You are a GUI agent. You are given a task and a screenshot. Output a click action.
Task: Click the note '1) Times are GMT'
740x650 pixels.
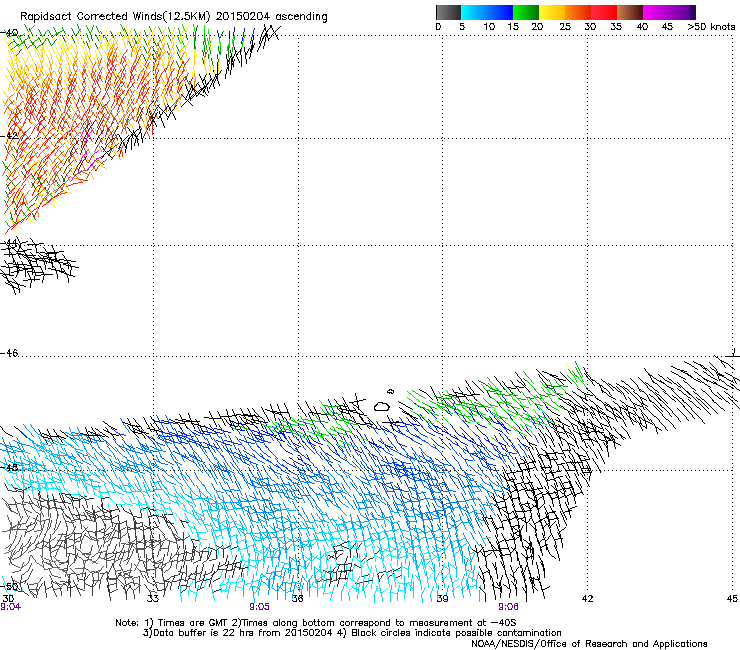tap(186, 623)
